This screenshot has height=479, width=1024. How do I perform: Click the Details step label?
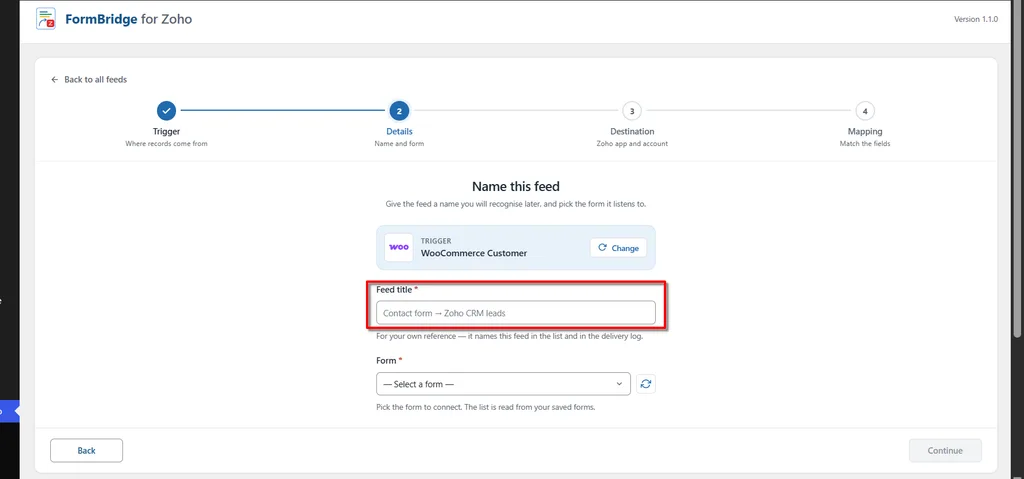point(399,131)
